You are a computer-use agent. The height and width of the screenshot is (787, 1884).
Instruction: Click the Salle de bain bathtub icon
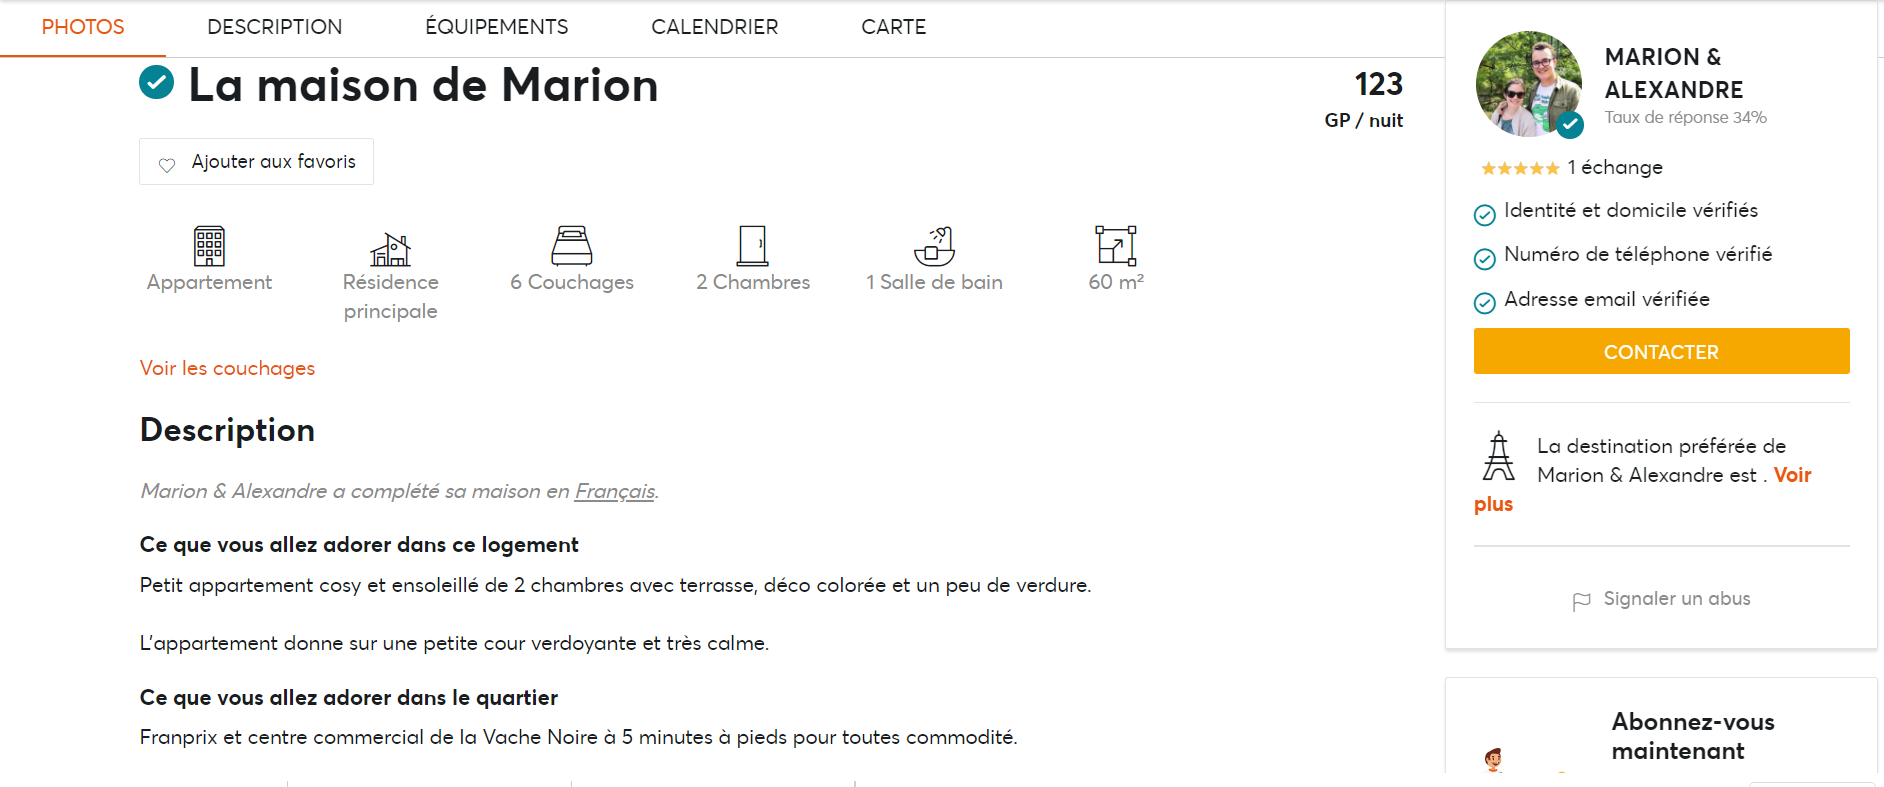click(934, 246)
